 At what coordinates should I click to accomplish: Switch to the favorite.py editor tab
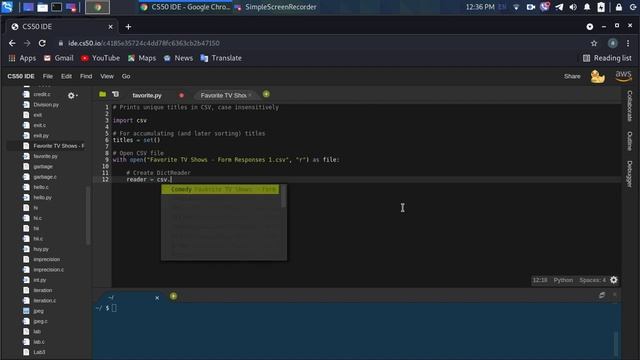tap(147, 96)
